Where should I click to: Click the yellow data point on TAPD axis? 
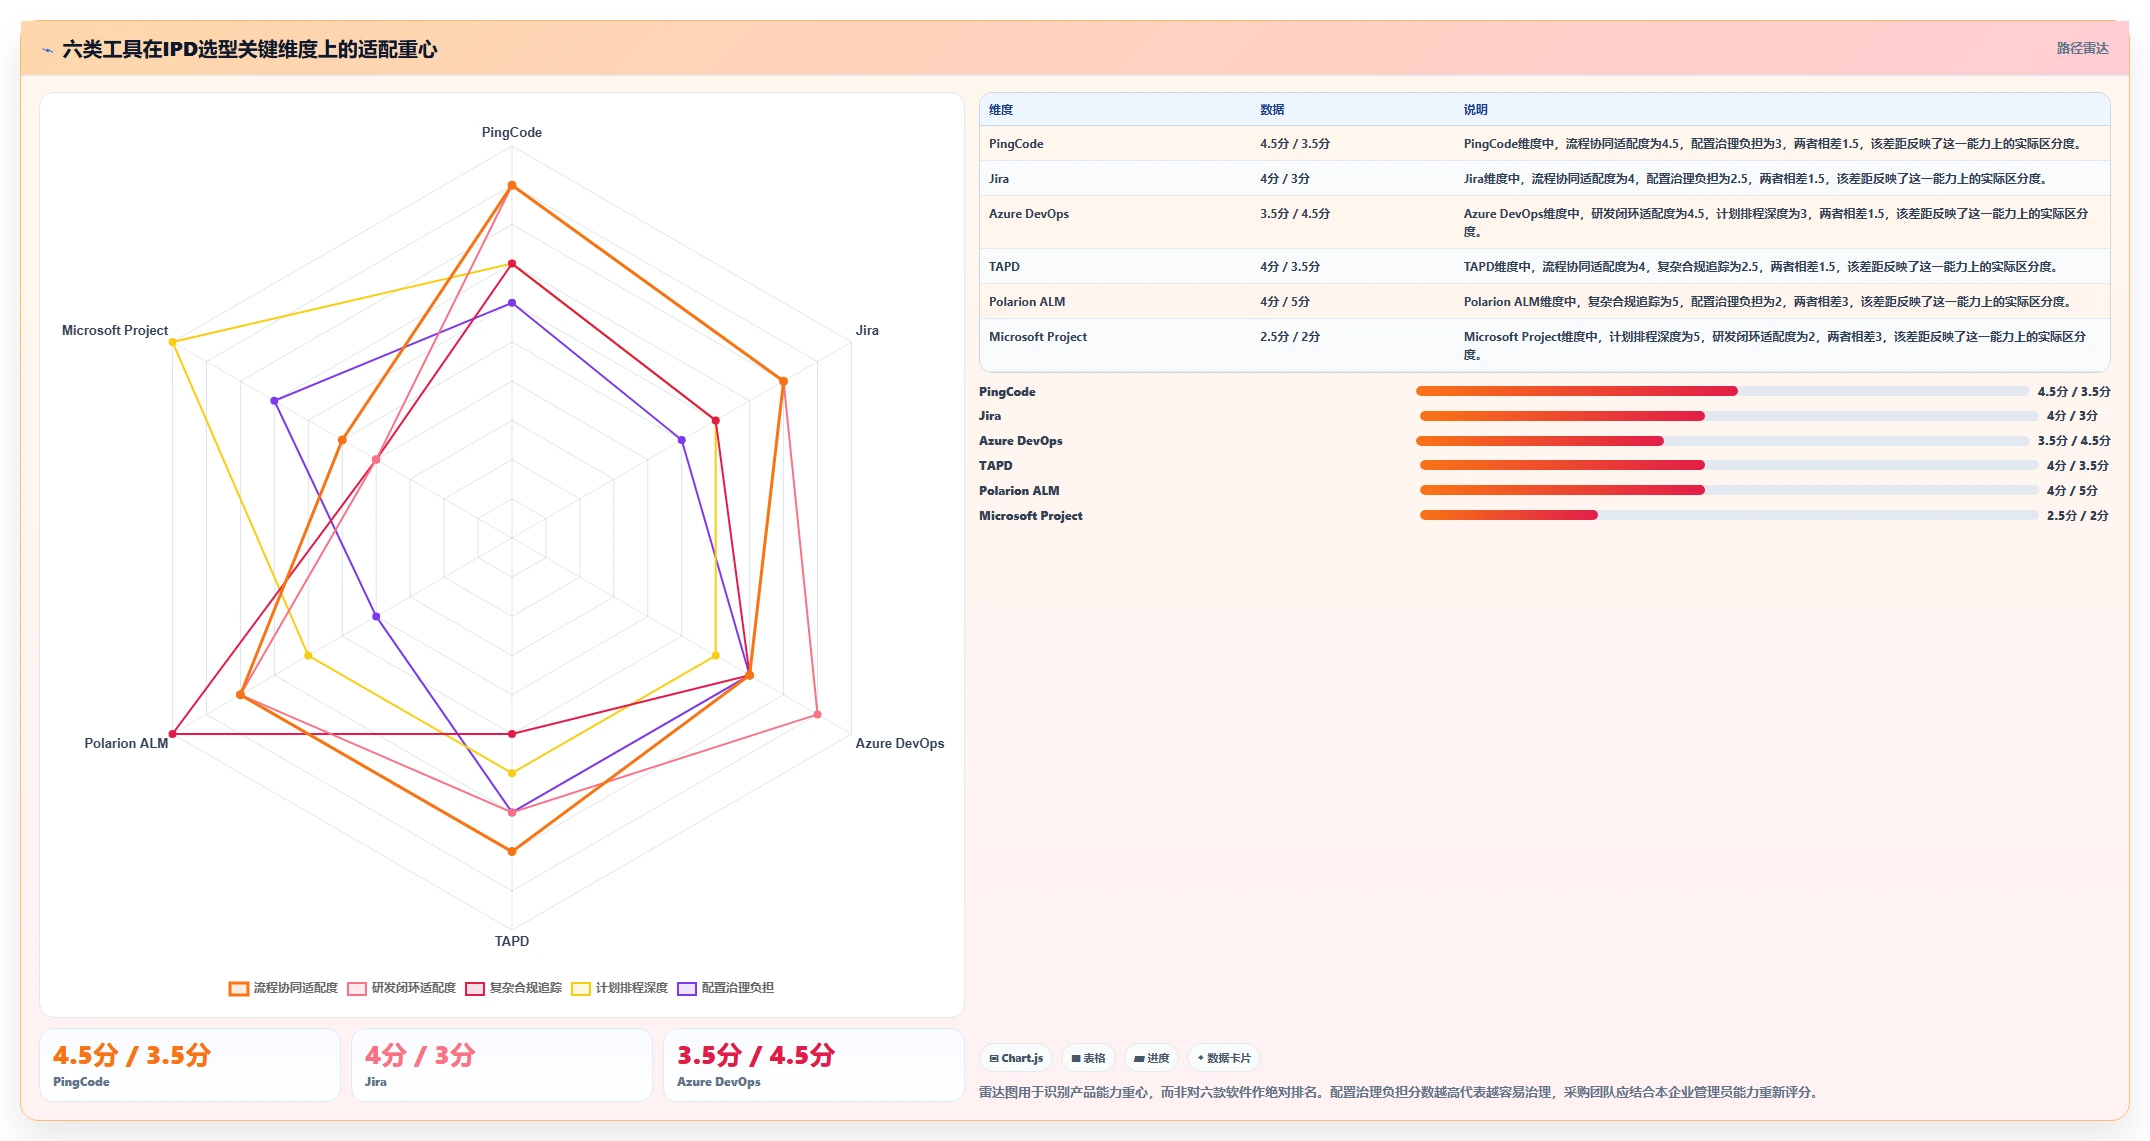[x=512, y=773]
